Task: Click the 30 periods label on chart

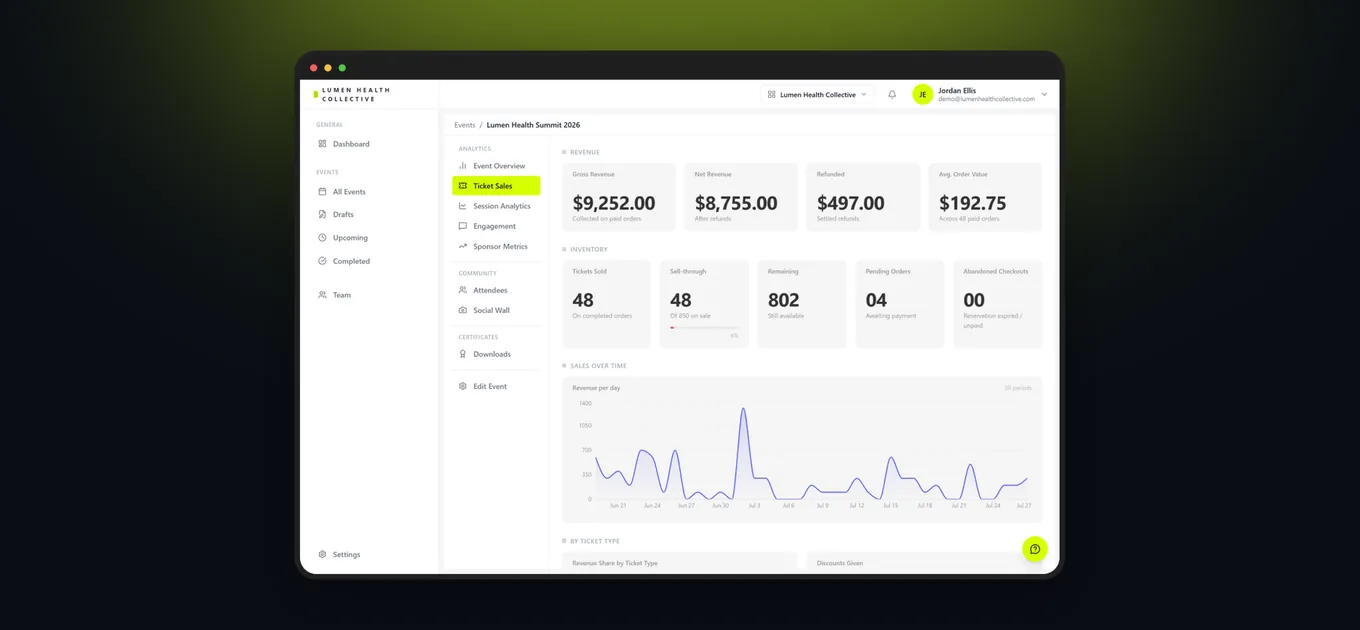Action: pos(1018,388)
